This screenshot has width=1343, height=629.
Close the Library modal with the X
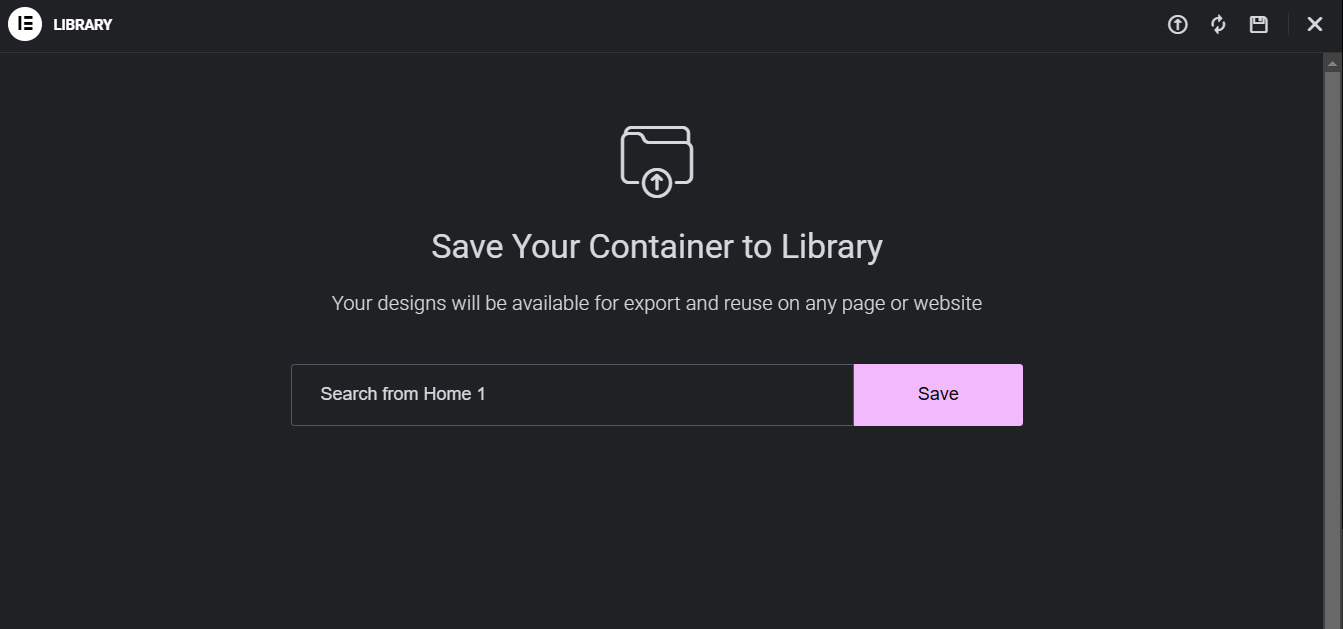tap(1315, 25)
